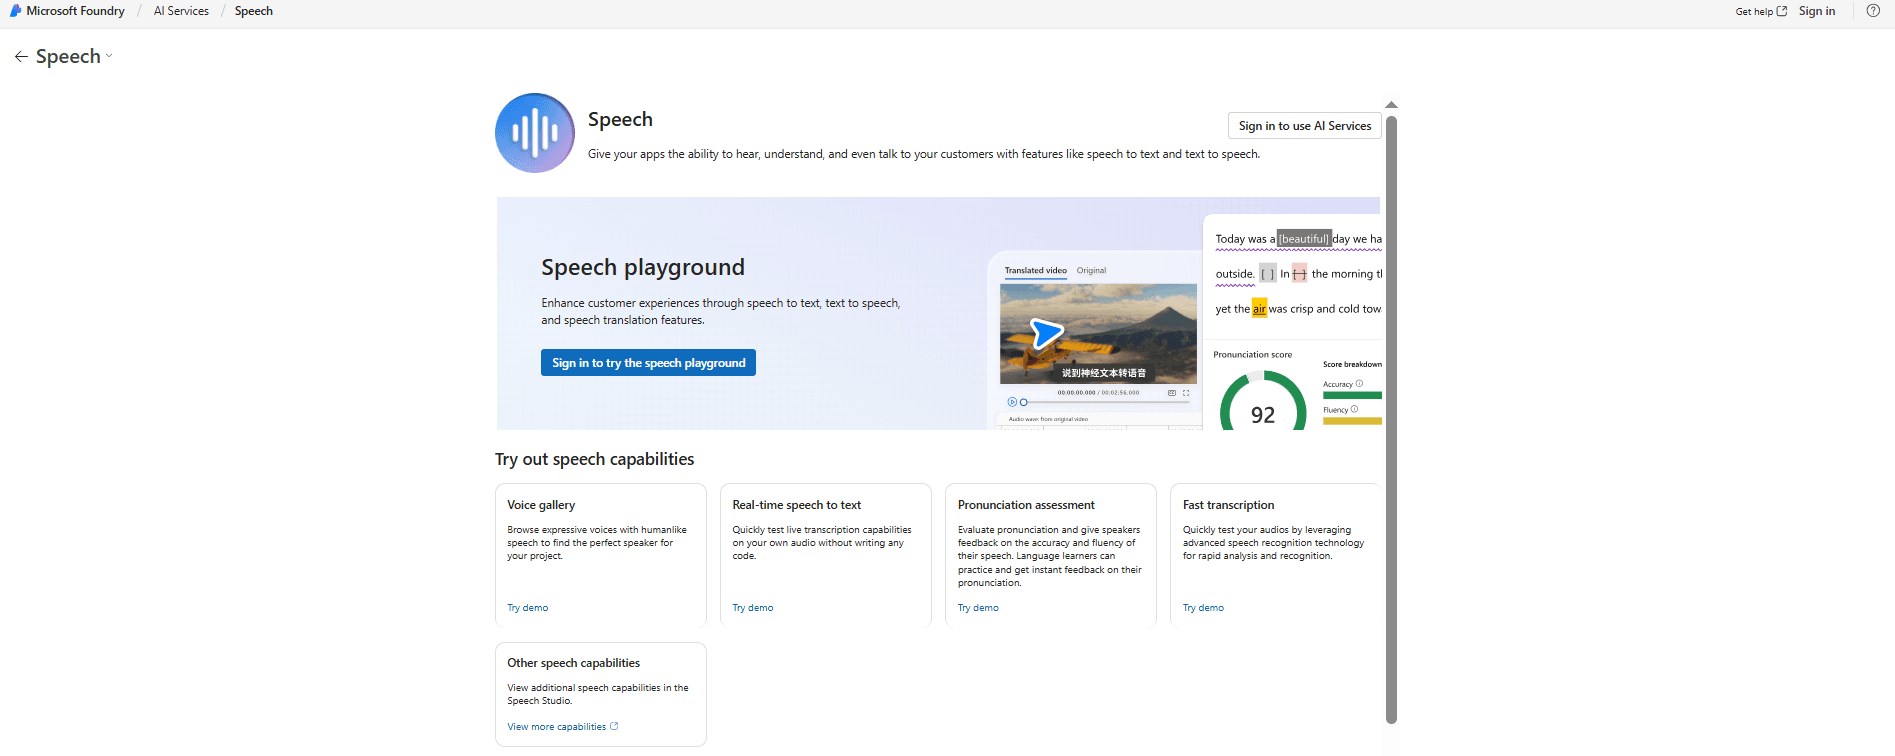Click the video progress slider handle
1895x756 pixels.
[1023, 402]
